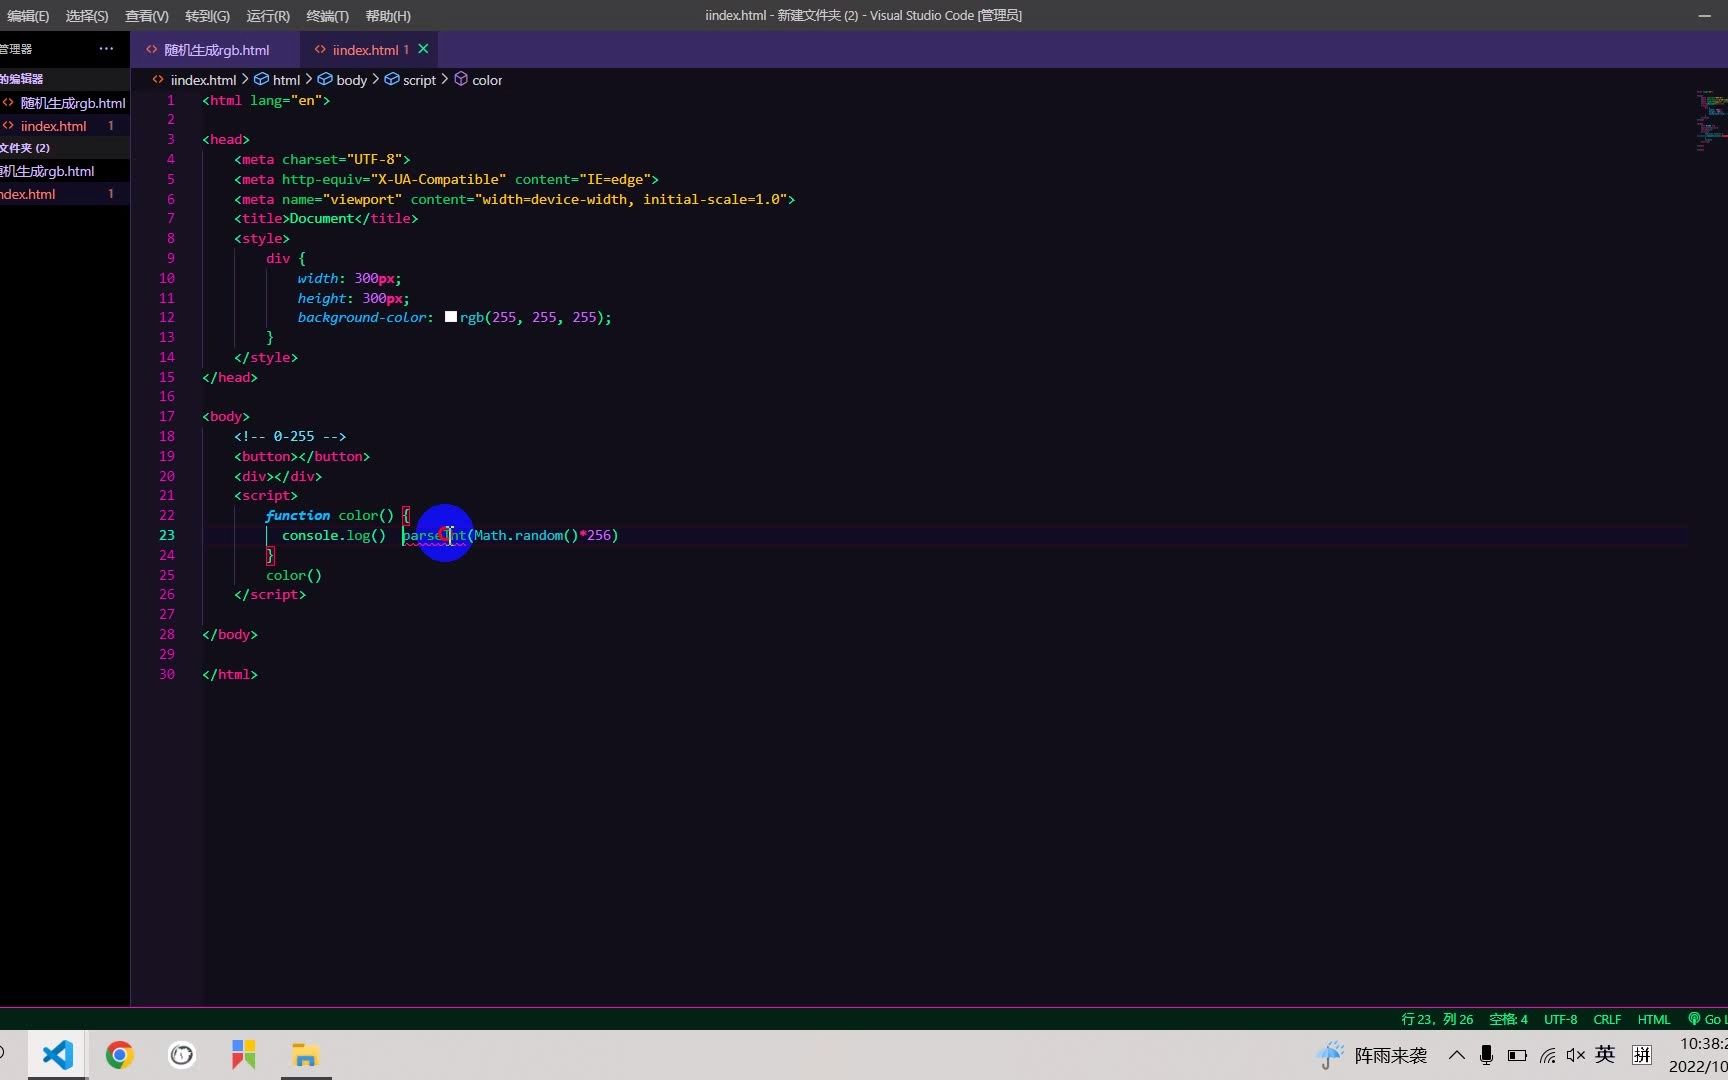Toggle 拼 pinyin IME mode indicator
The width and height of the screenshot is (1728, 1080).
point(1642,1055)
